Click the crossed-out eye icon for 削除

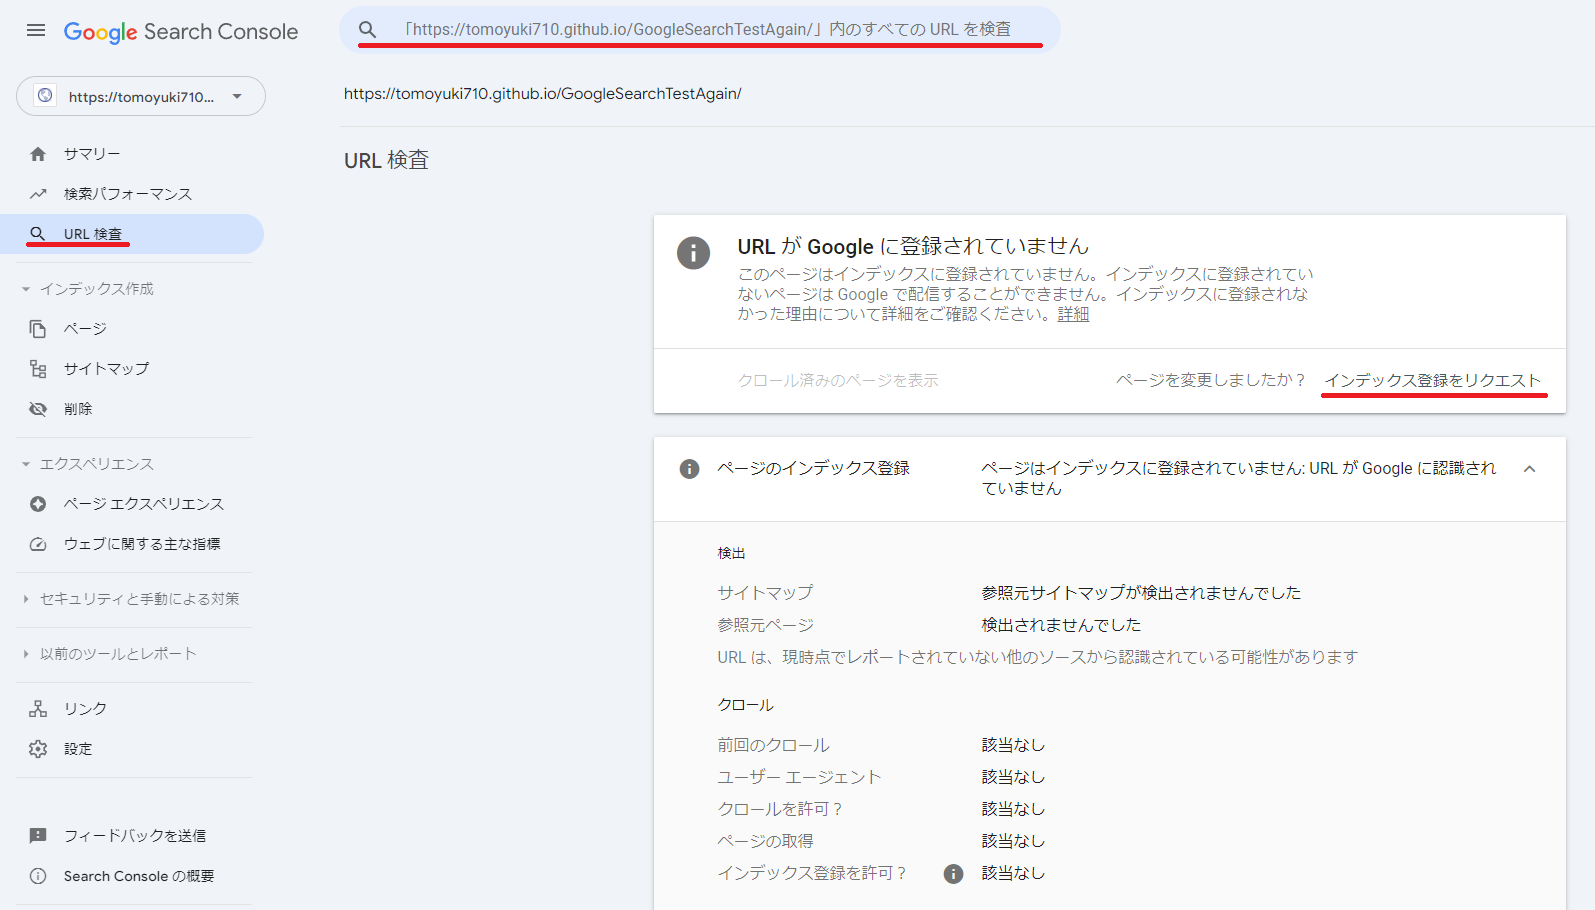pos(38,409)
